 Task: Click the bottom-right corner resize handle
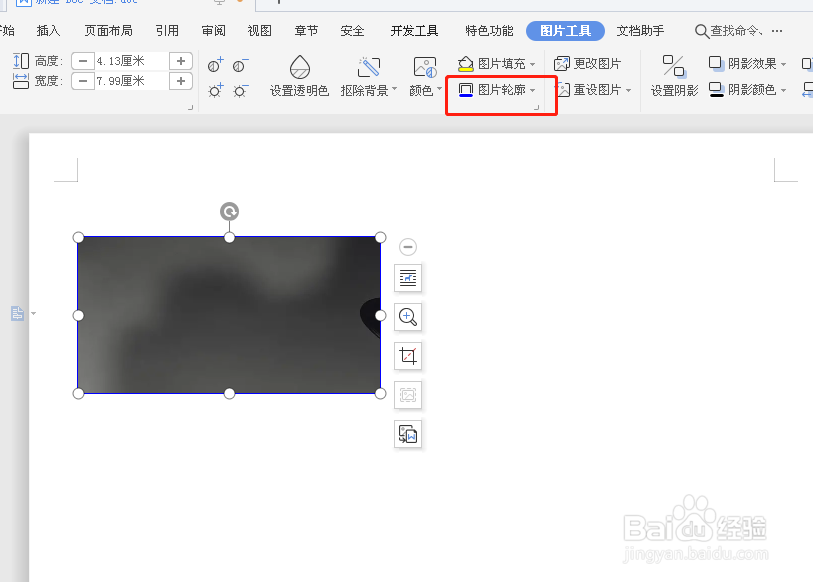[x=381, y=394]
